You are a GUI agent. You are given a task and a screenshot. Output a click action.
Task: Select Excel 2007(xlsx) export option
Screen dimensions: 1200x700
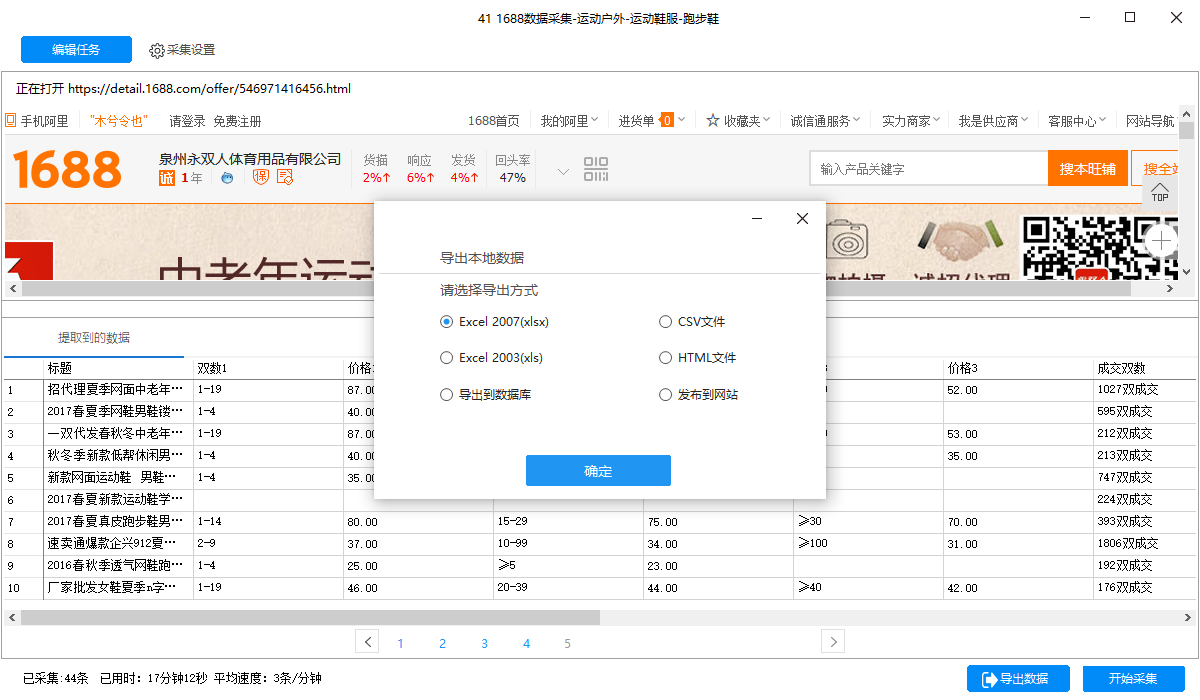coord(495,322)
